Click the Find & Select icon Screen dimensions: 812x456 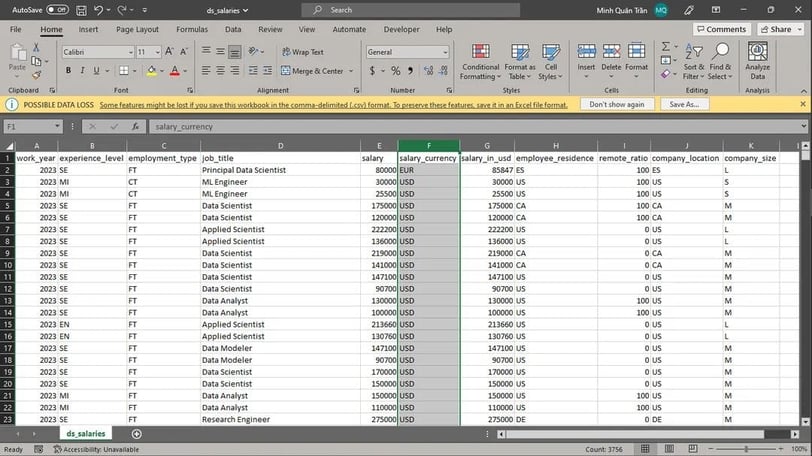[x=720, y=51]
